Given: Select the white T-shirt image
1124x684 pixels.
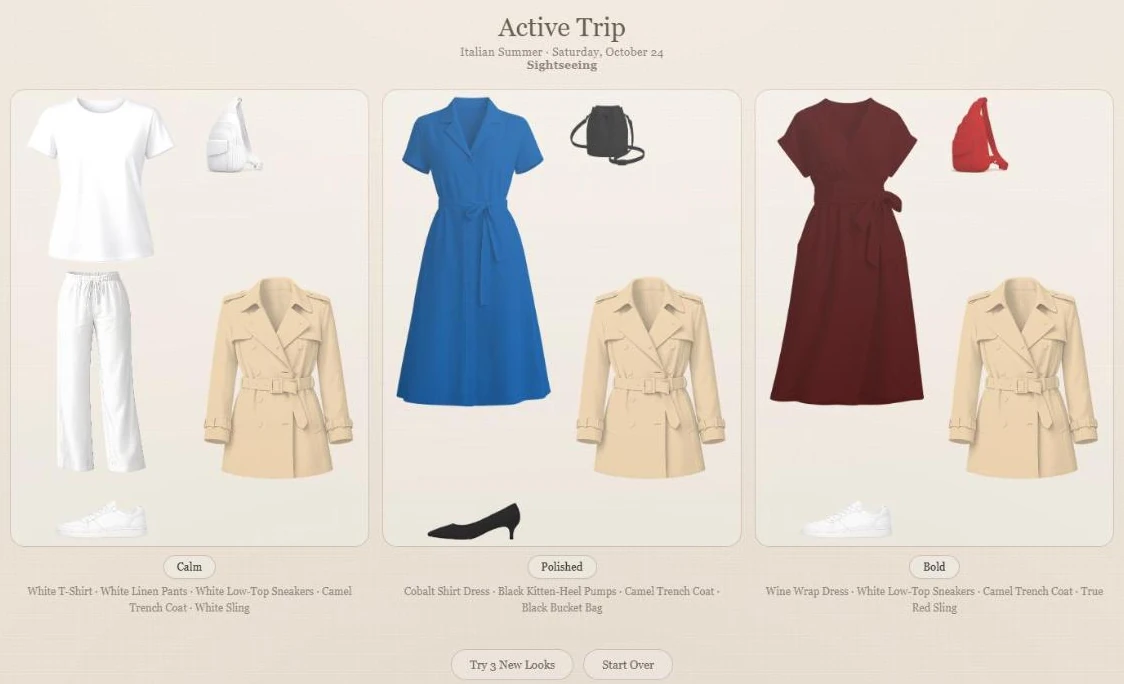Looking at the screenshot, I should coord(100,179).
